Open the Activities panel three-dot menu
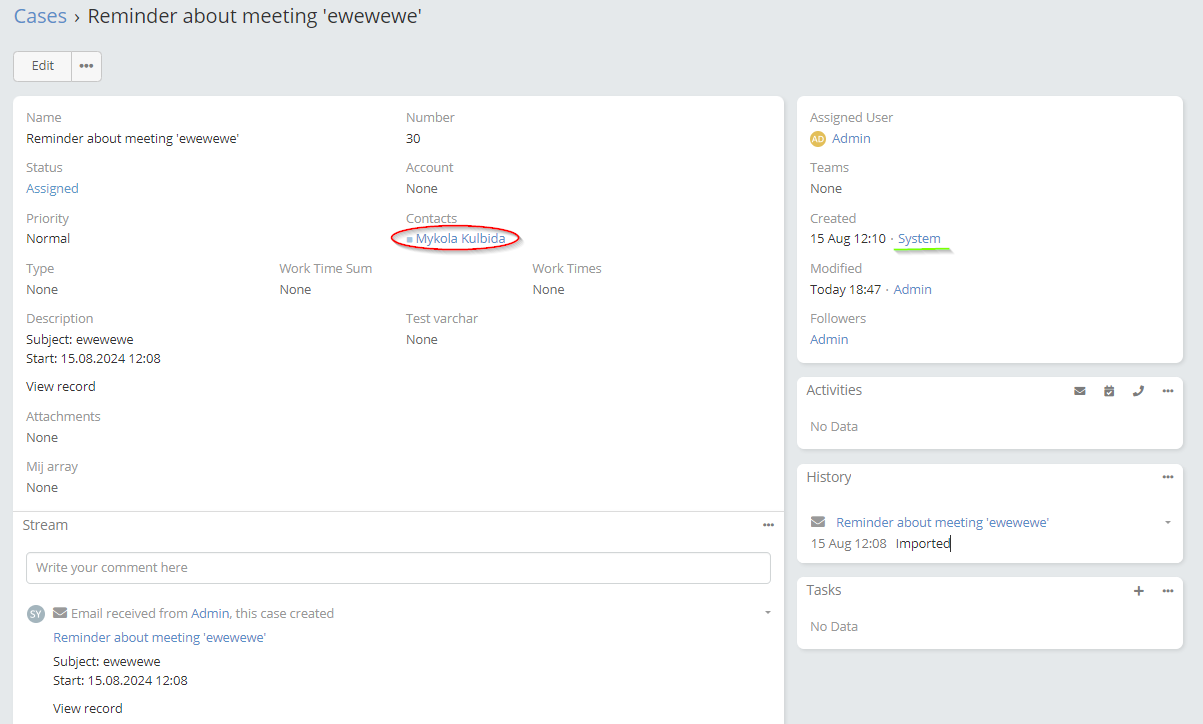 coord(1167,391)
